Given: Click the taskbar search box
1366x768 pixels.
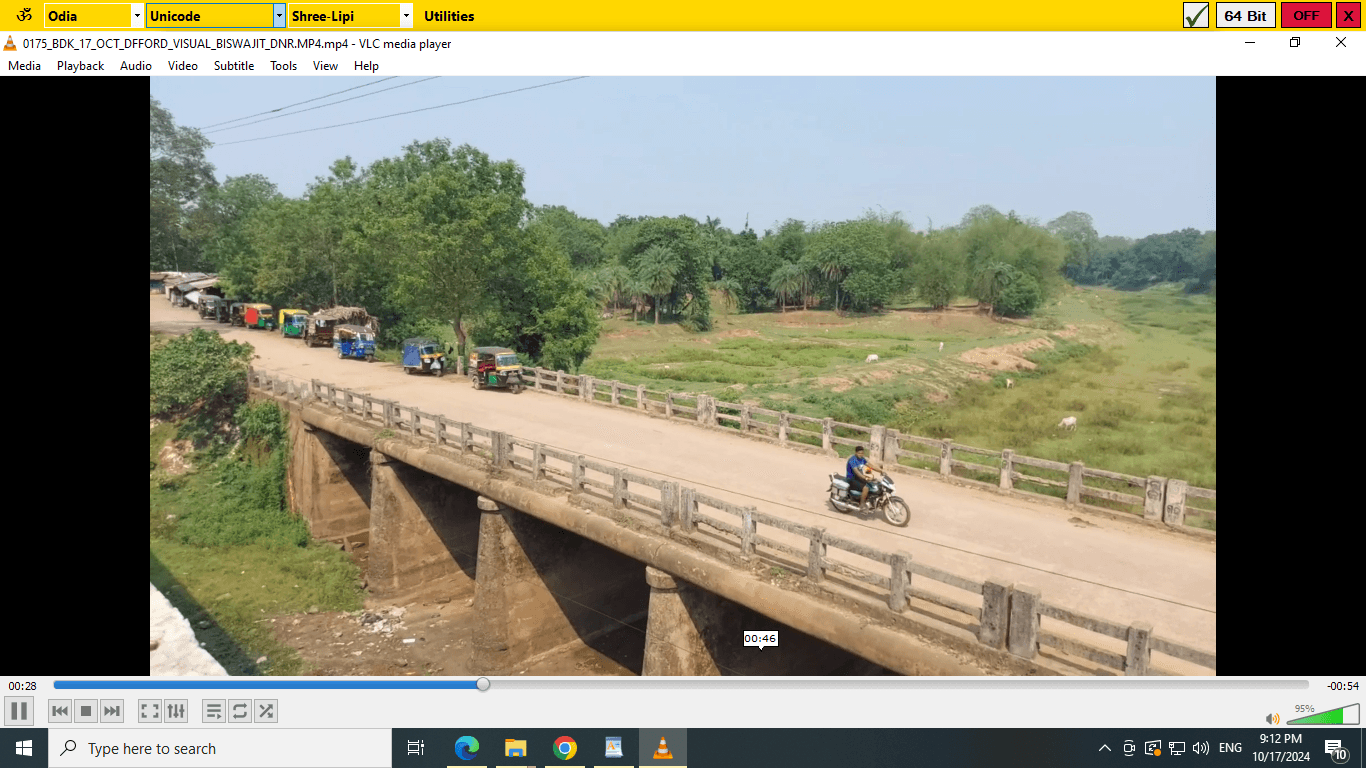Looking at the screenshot, I should [x=220, y=748].
